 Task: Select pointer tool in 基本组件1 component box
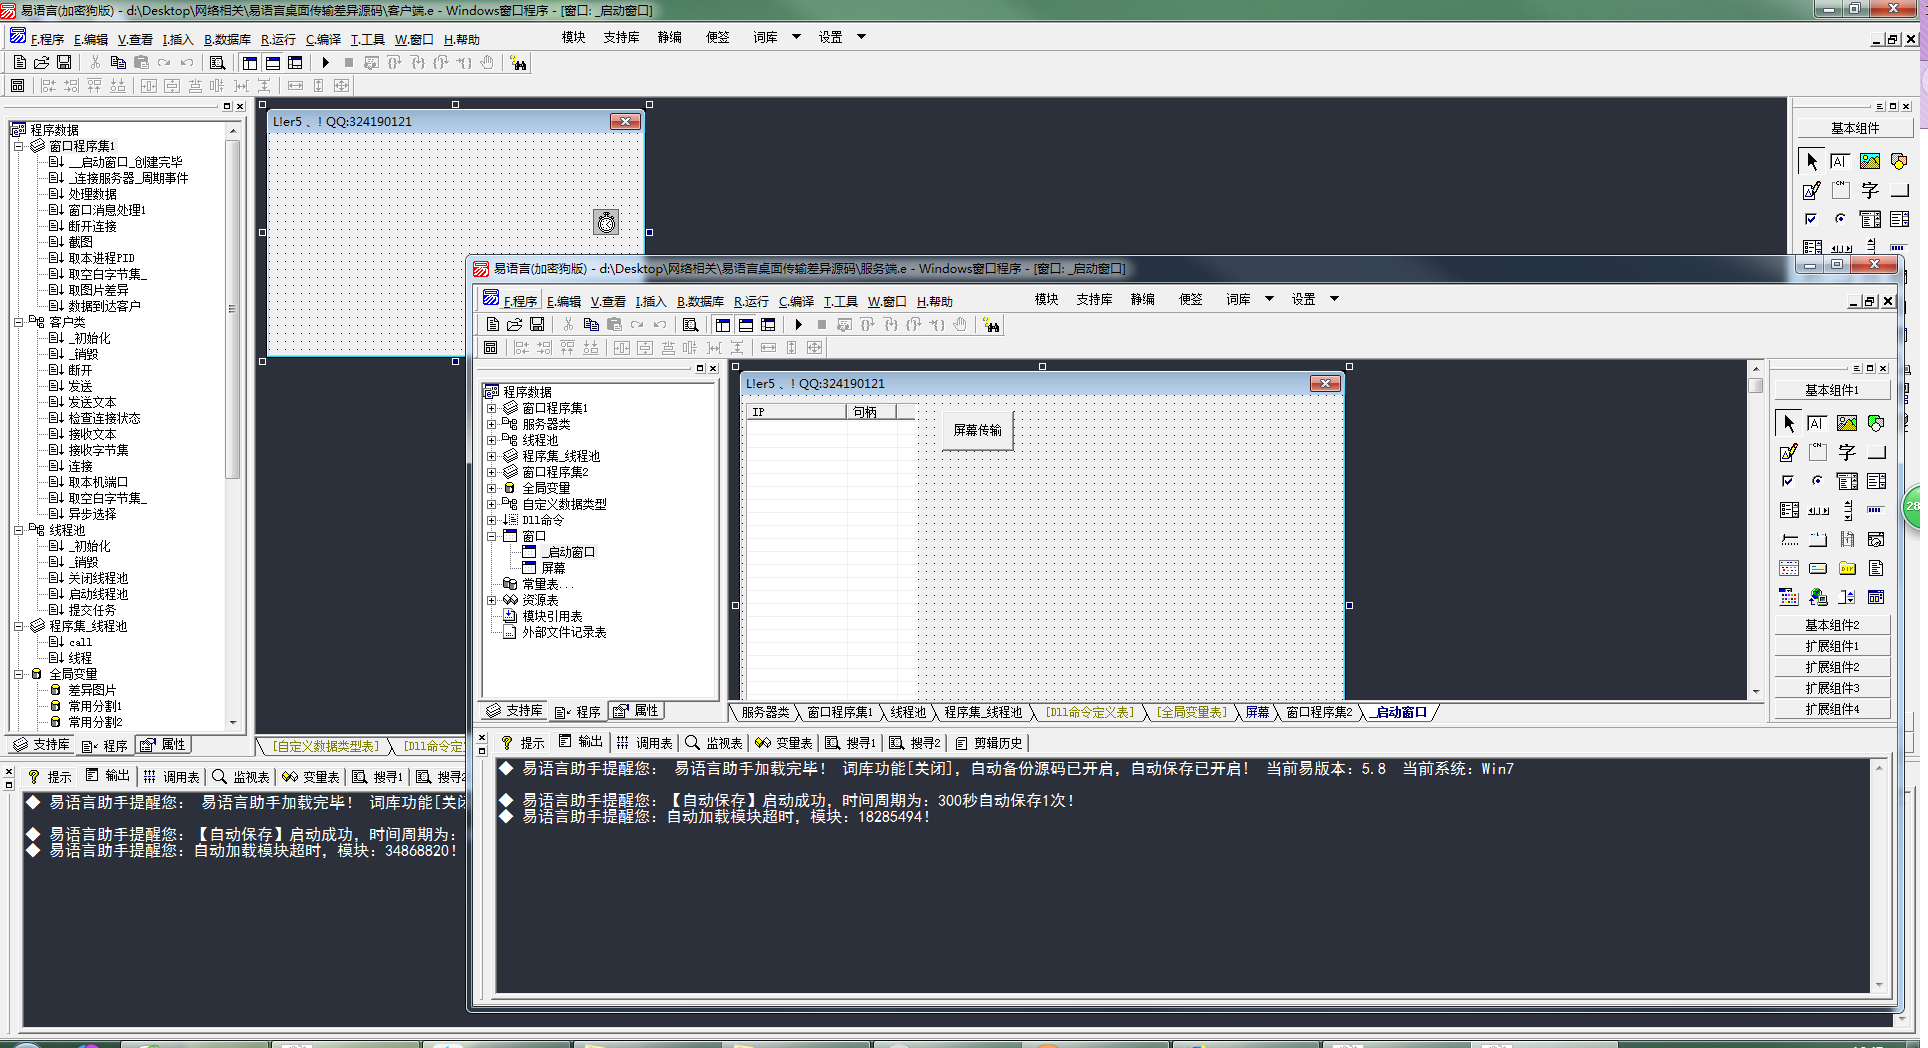coord(1789,423)
